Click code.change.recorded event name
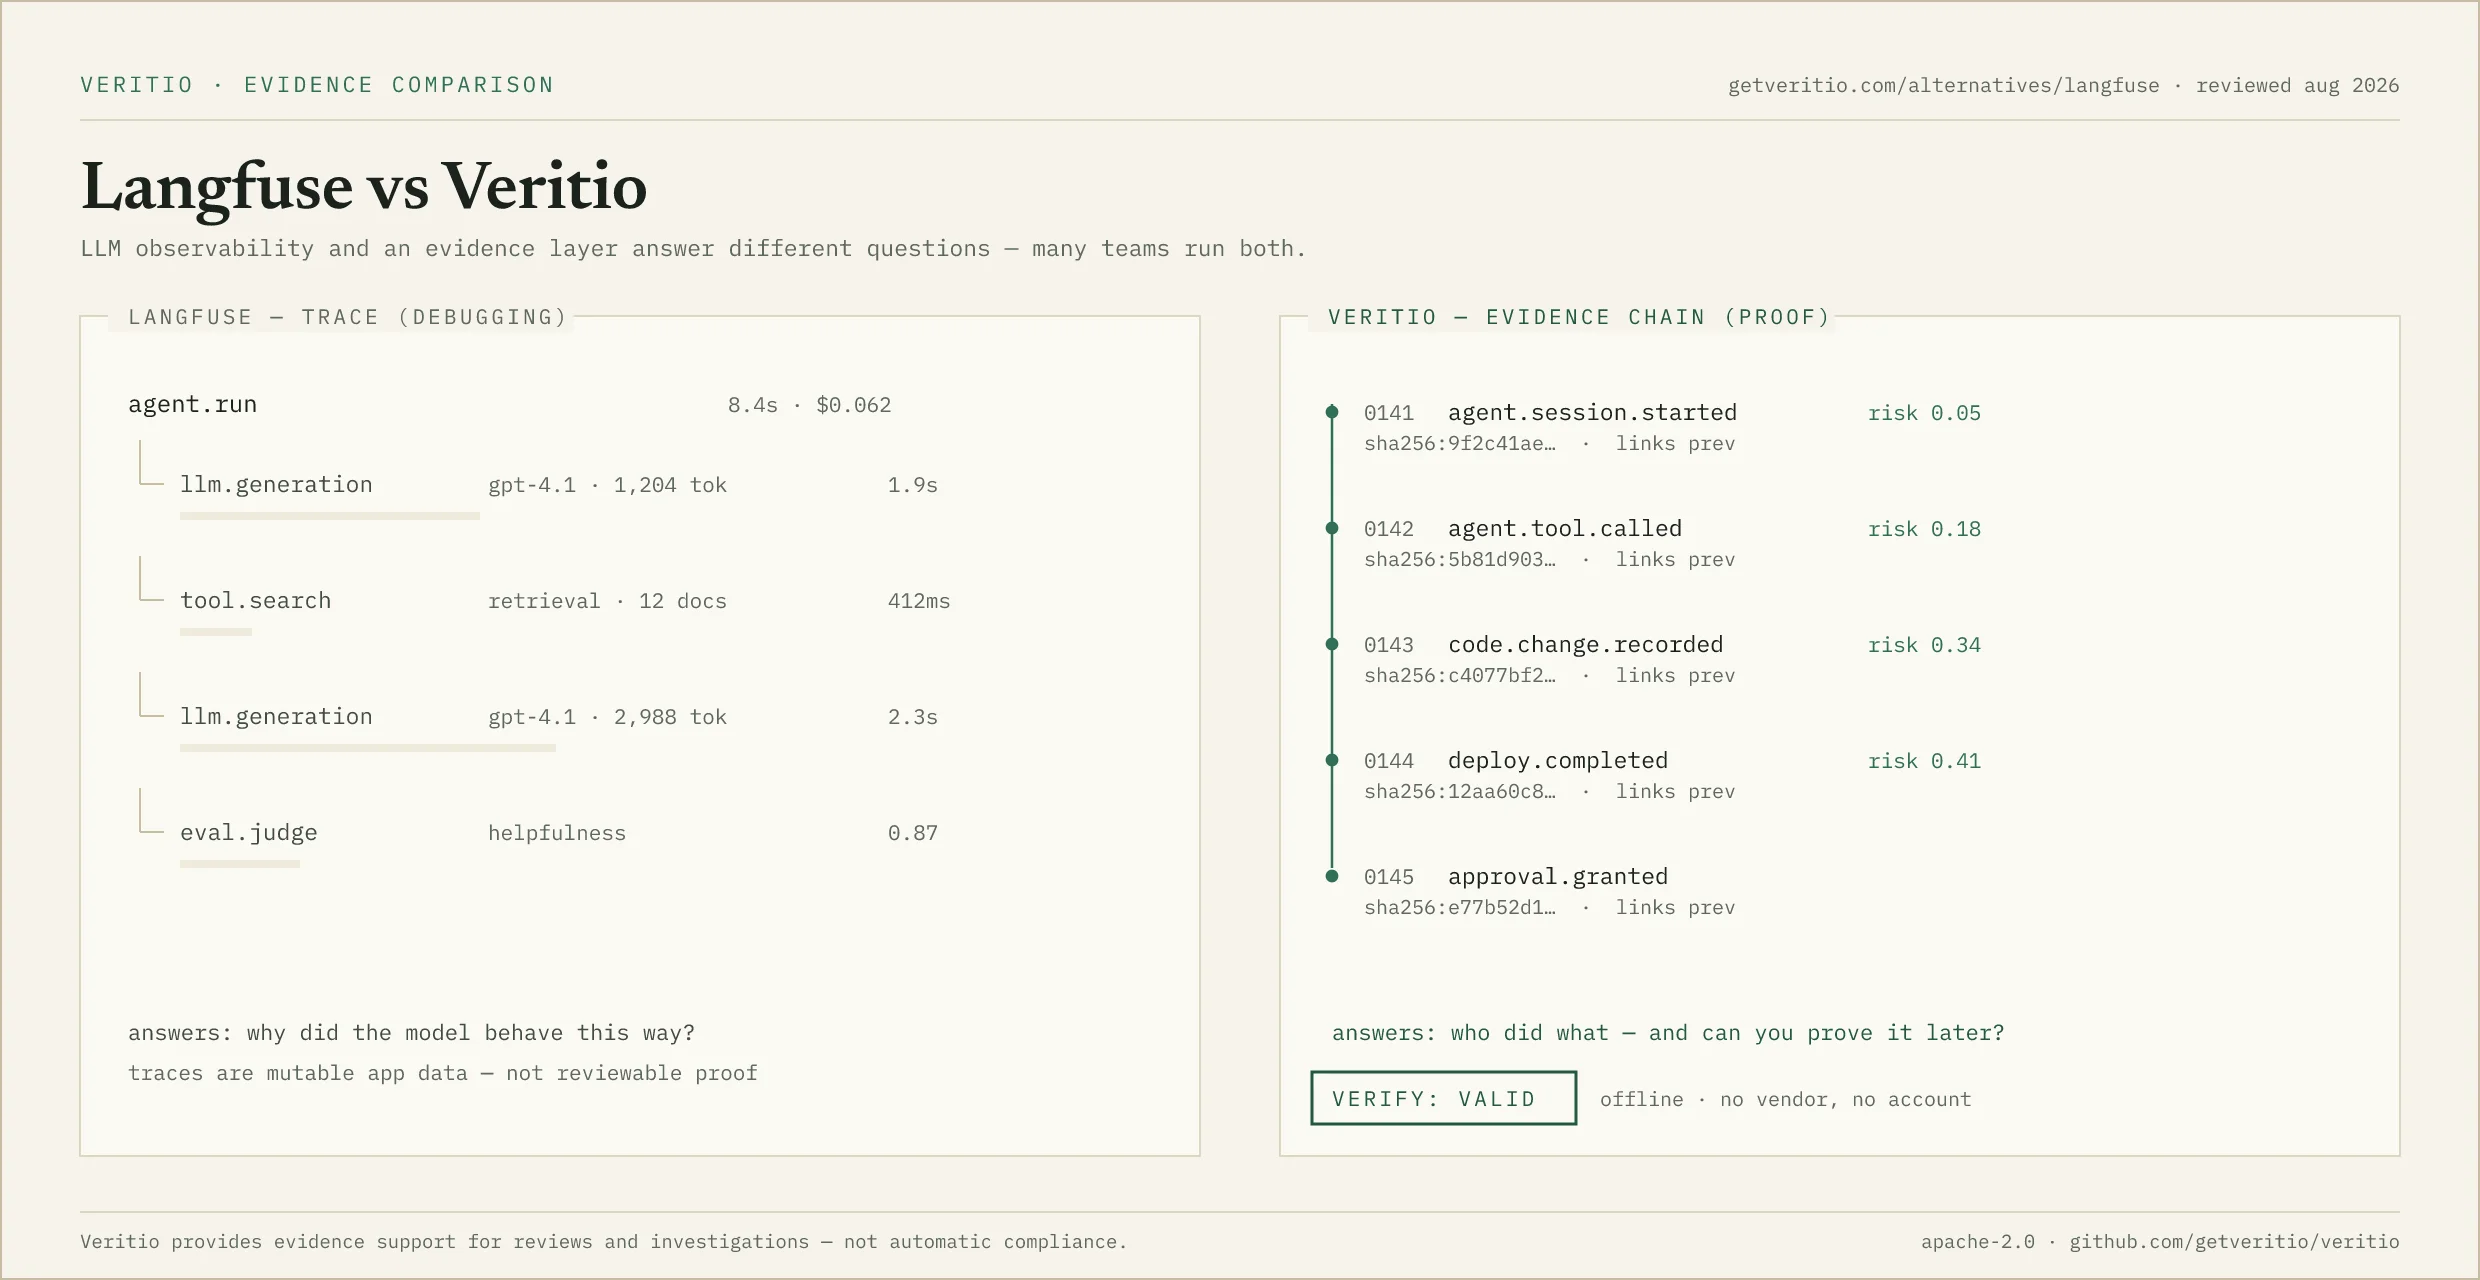Screen dimensions: 2480x1280 click(1585, 645)
